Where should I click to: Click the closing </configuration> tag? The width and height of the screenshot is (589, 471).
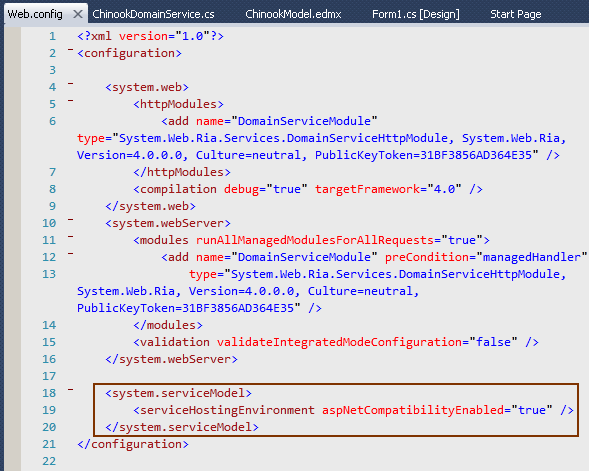pos(133,444)
